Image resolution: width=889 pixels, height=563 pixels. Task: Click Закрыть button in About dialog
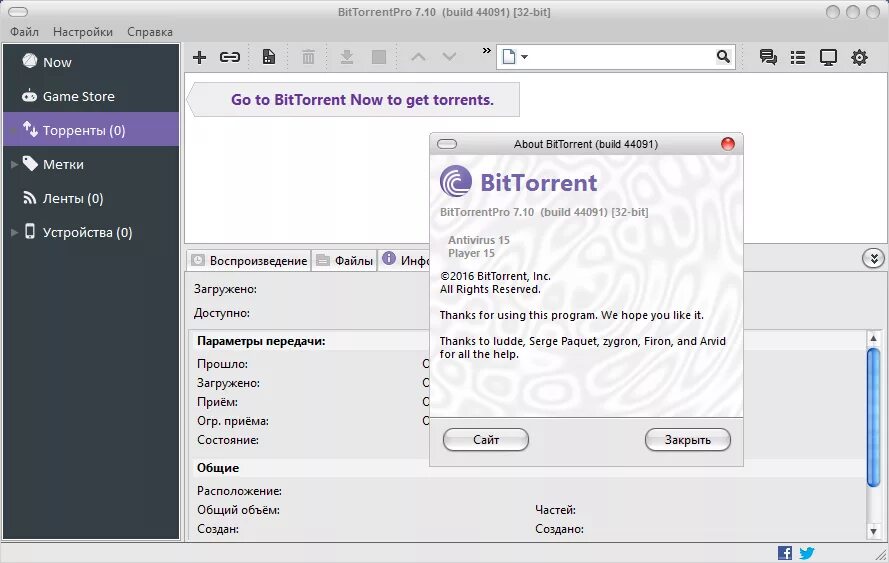pyautogui.click(x=688, y=440)
